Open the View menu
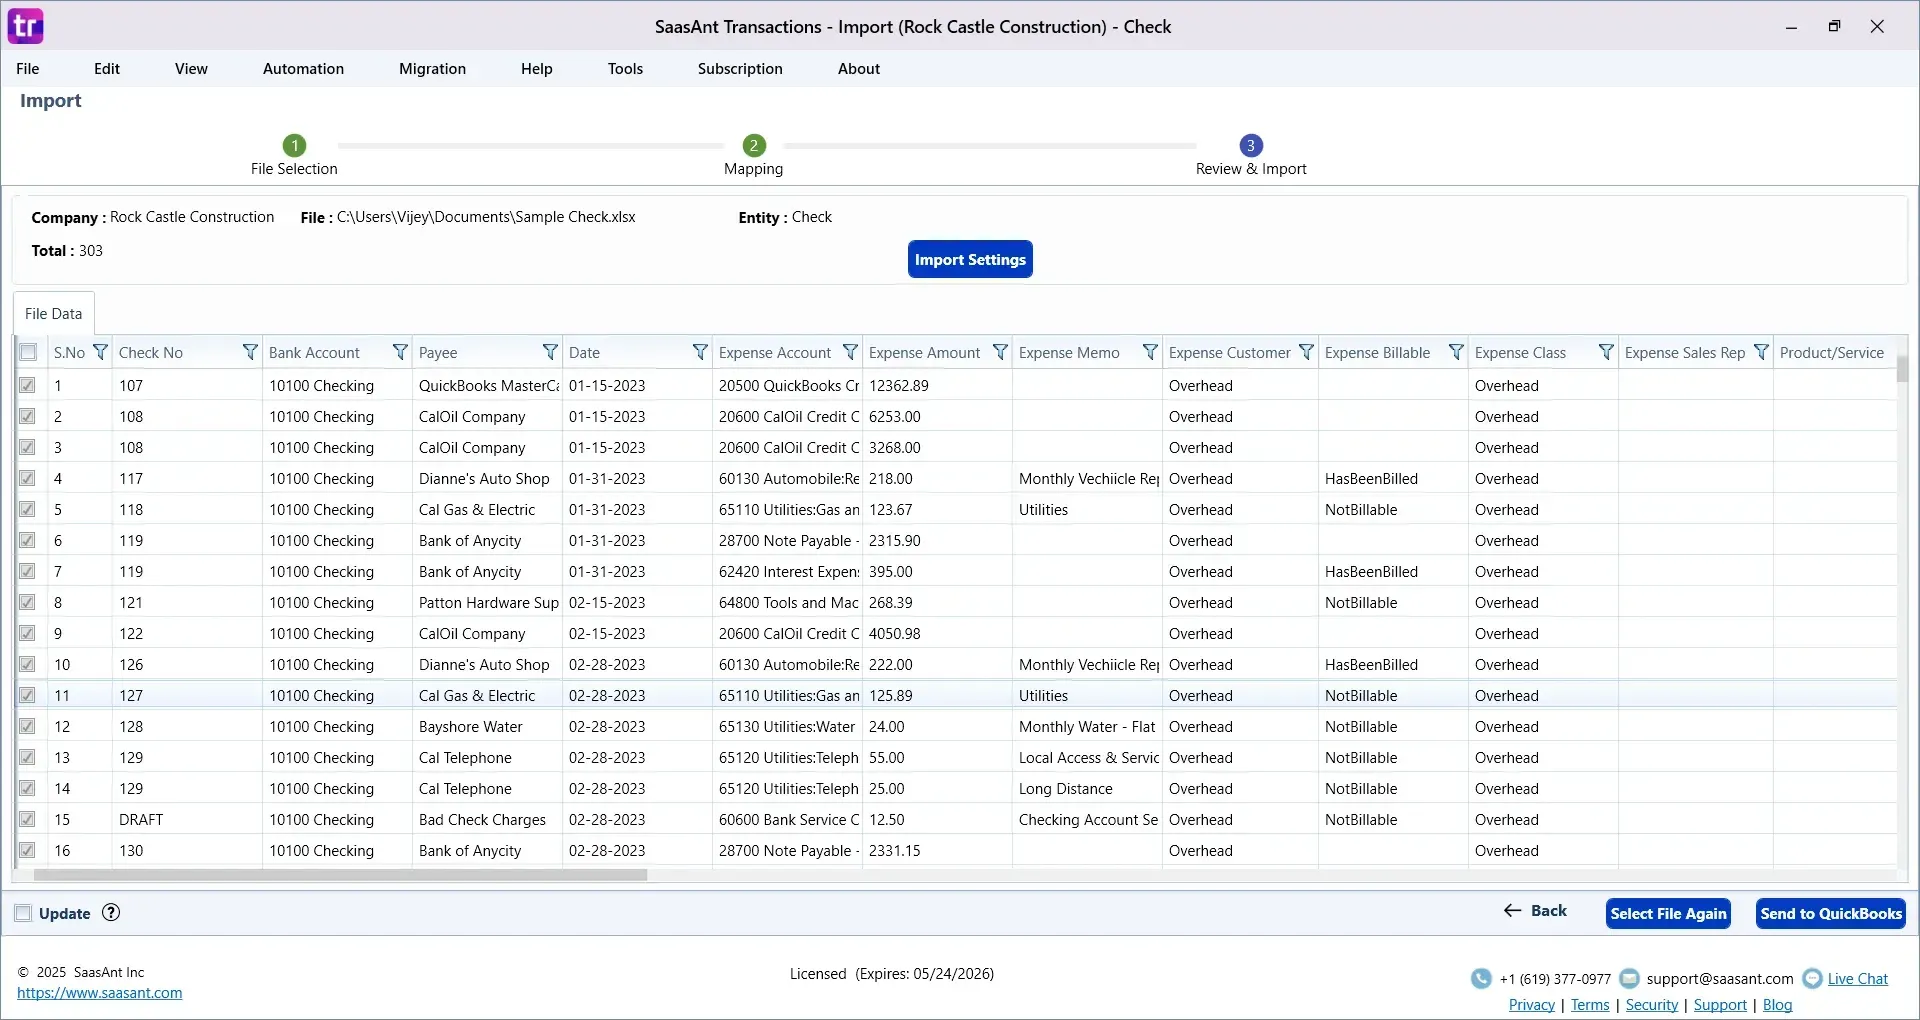Viewport: 1920px width, 1020px height. tap(191, 69)
